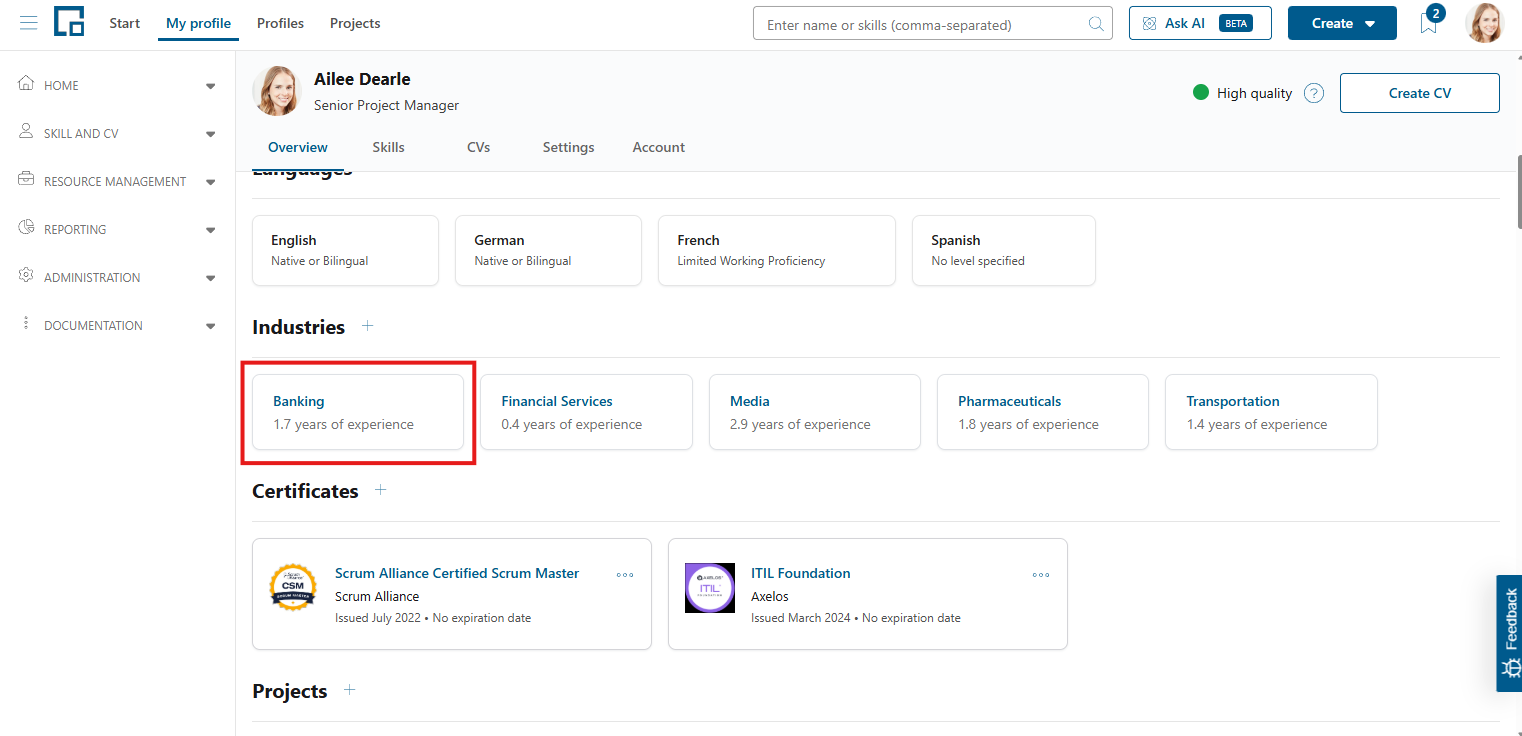Click the High quality help question icon

(1314, 93)
